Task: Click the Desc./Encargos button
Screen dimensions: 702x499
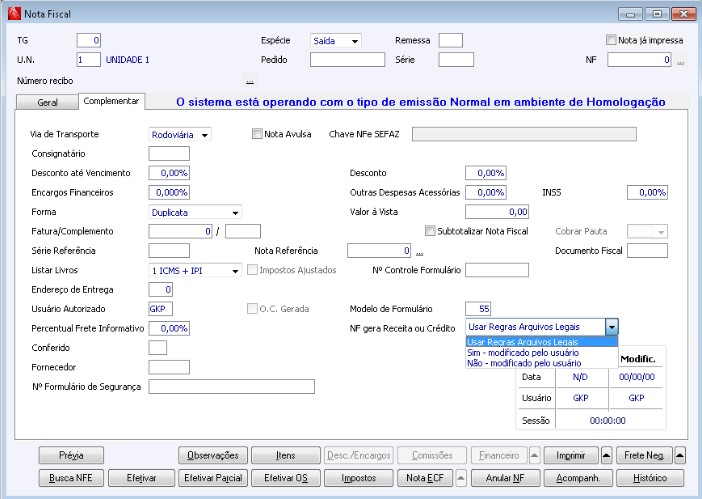Action: [359, 456]
